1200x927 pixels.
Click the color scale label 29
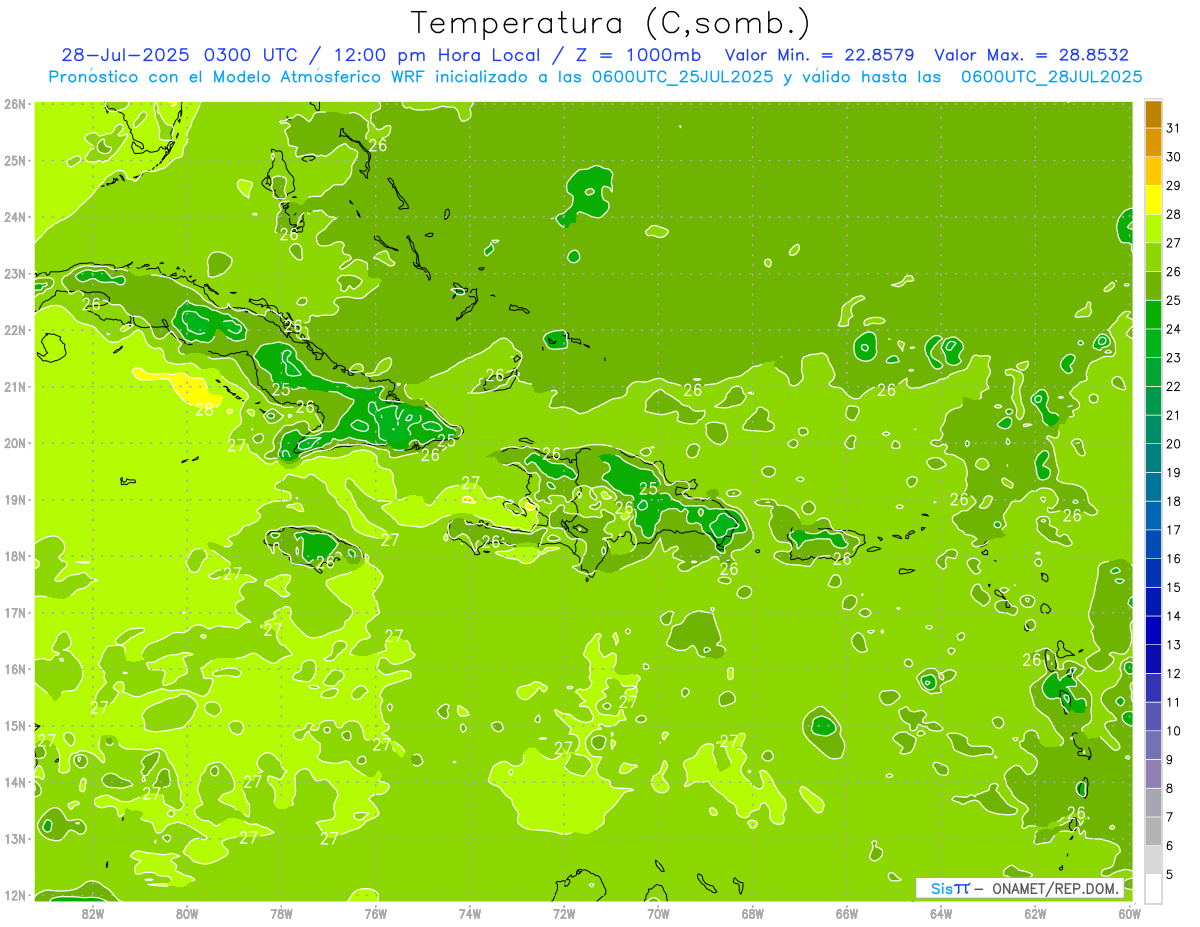1174,185
